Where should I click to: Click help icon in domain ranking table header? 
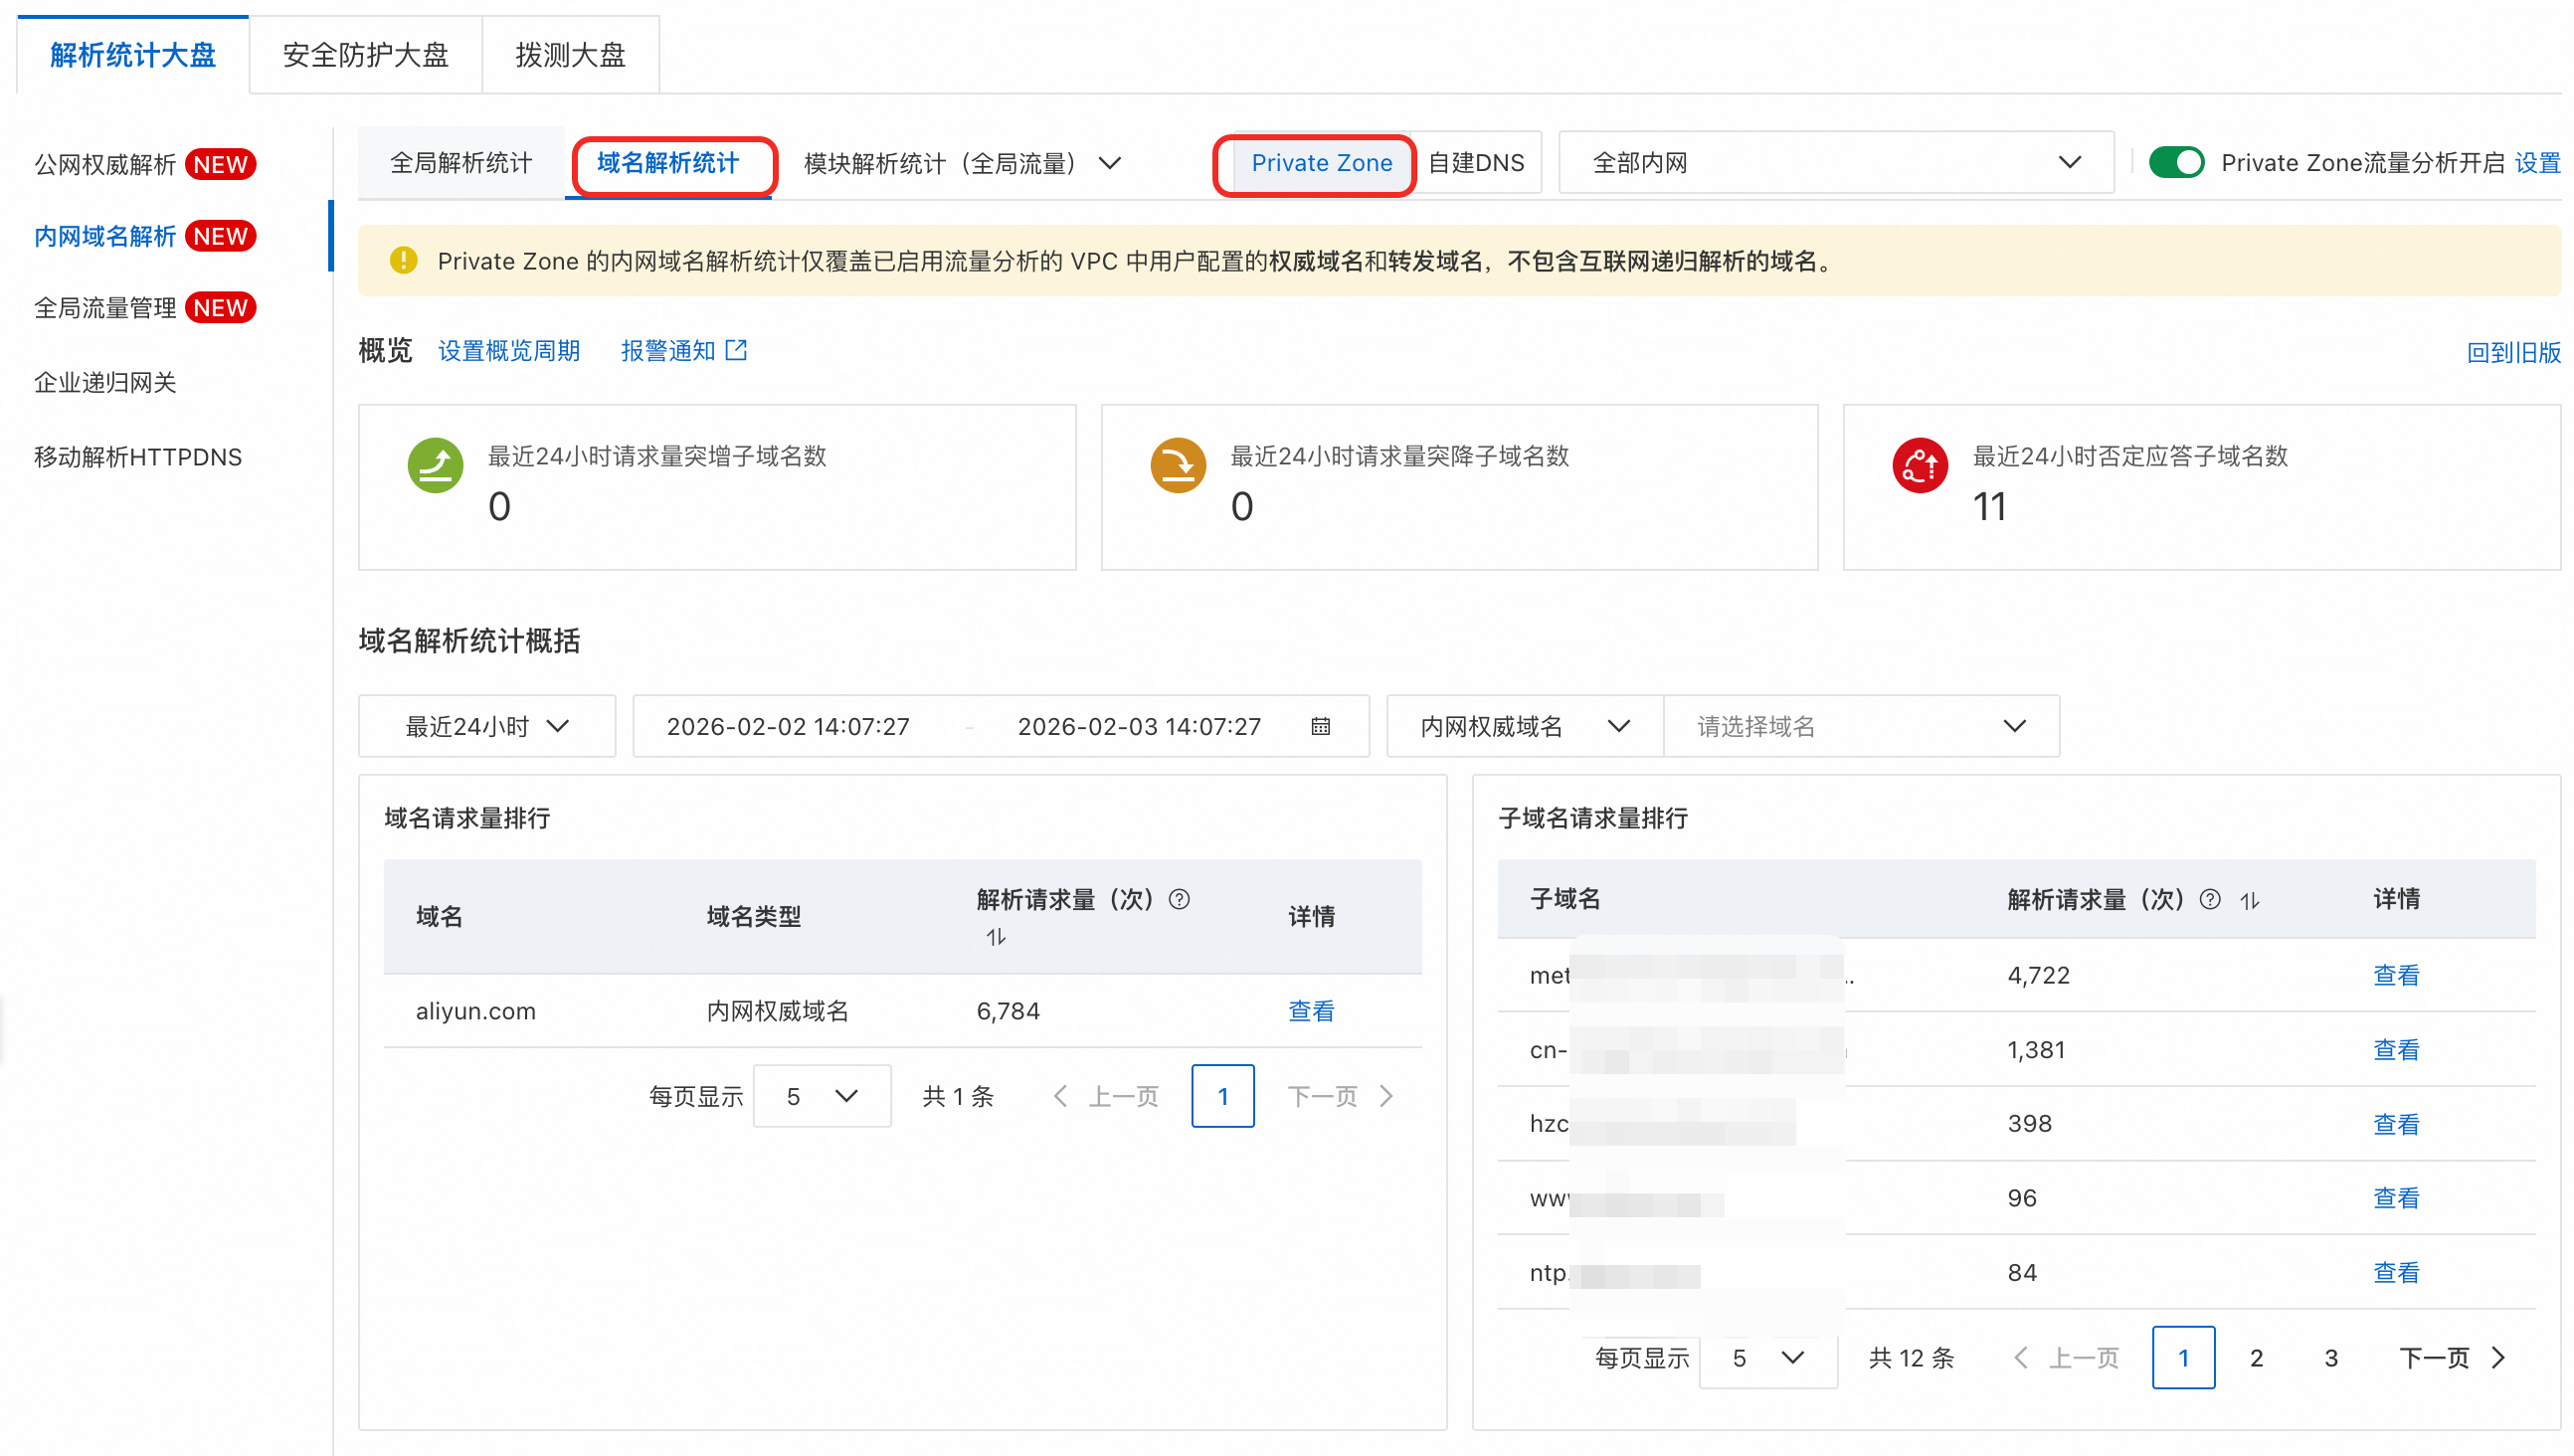1179,899
